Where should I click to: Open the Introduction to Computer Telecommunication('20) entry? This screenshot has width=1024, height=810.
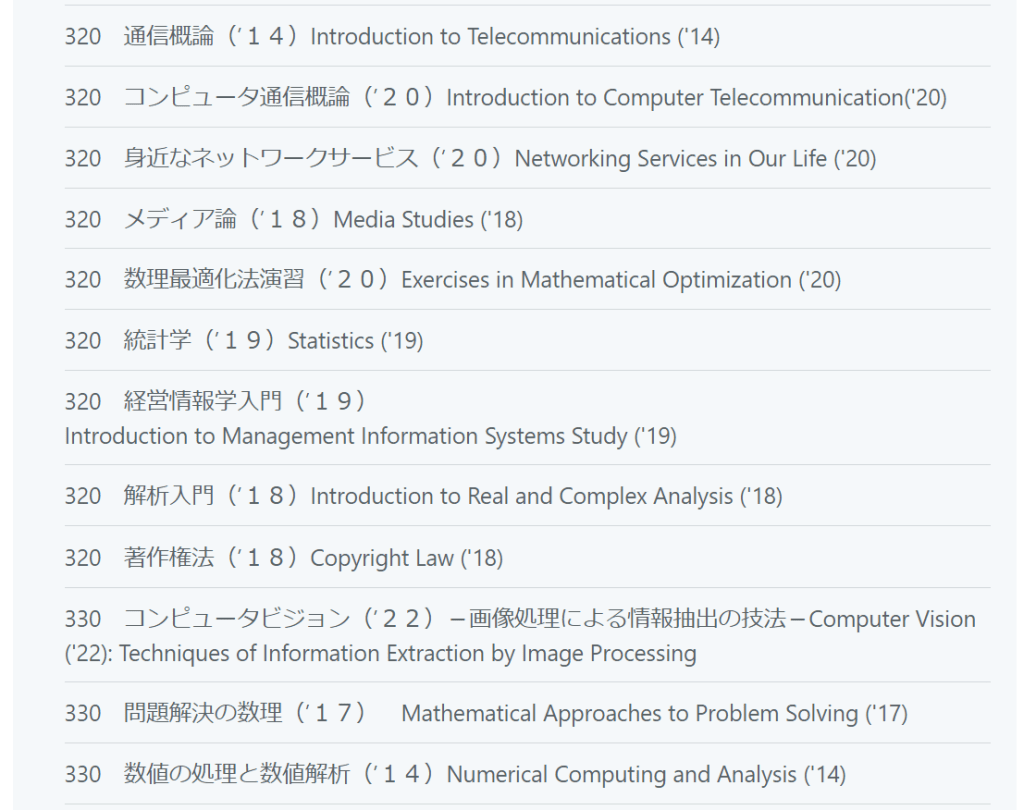[x=696, y=98]
